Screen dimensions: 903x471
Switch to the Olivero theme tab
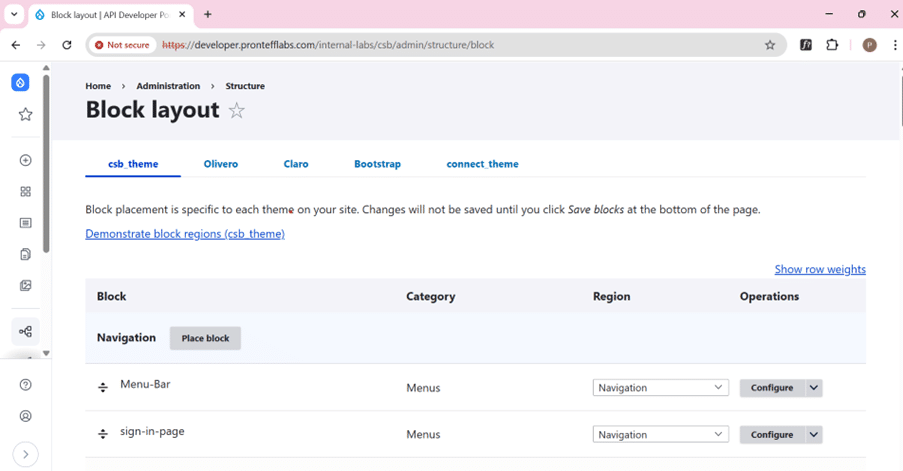220,164
